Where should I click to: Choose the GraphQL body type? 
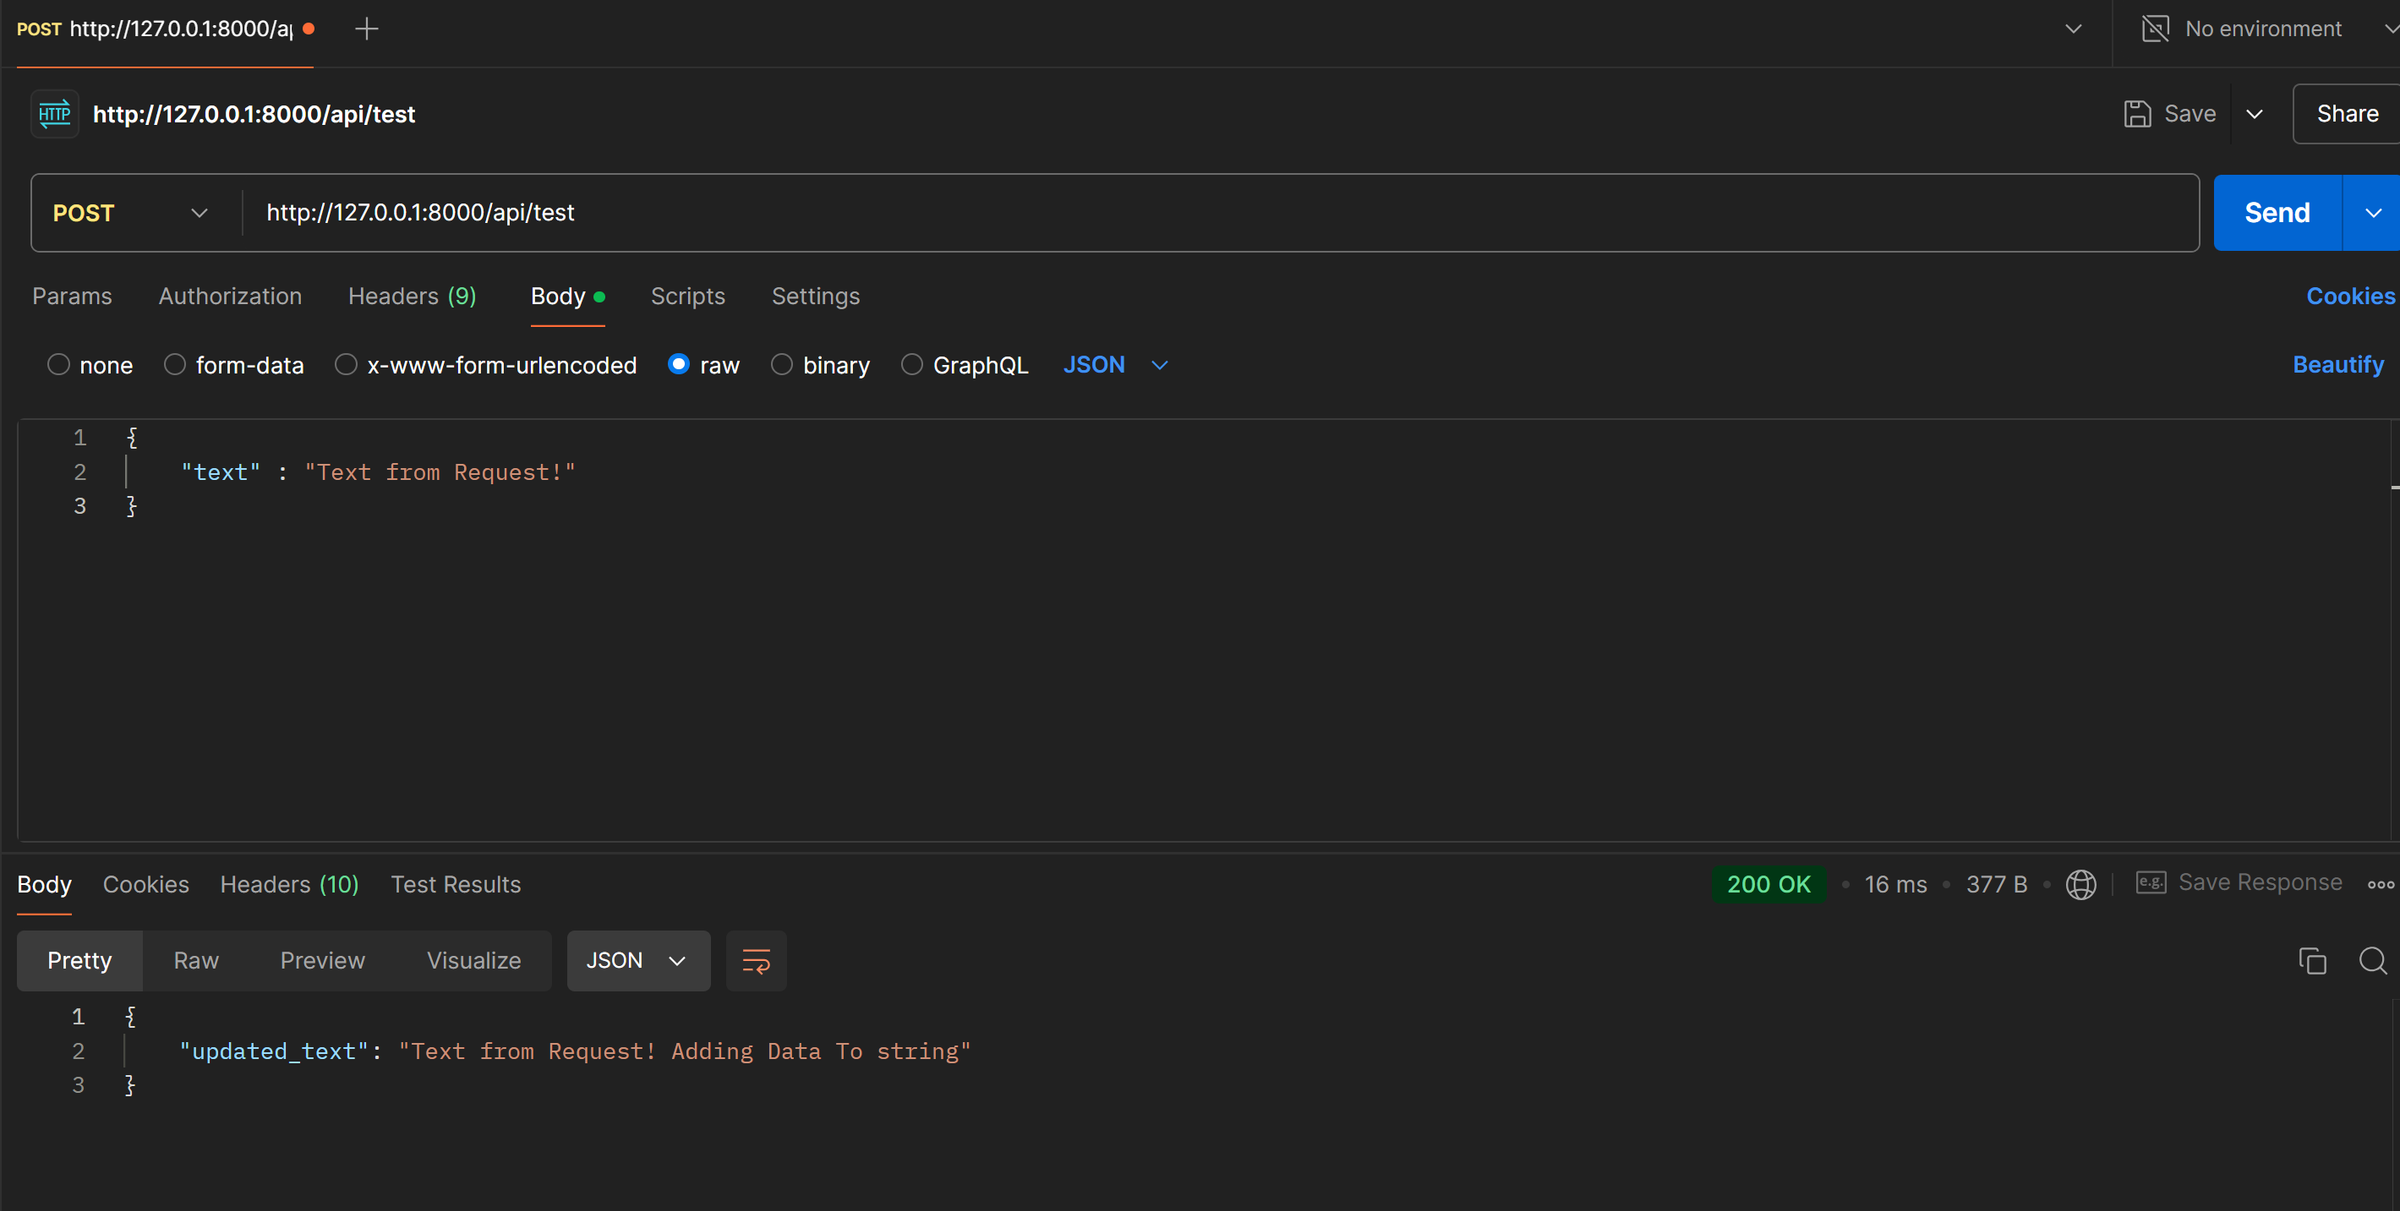911,364
